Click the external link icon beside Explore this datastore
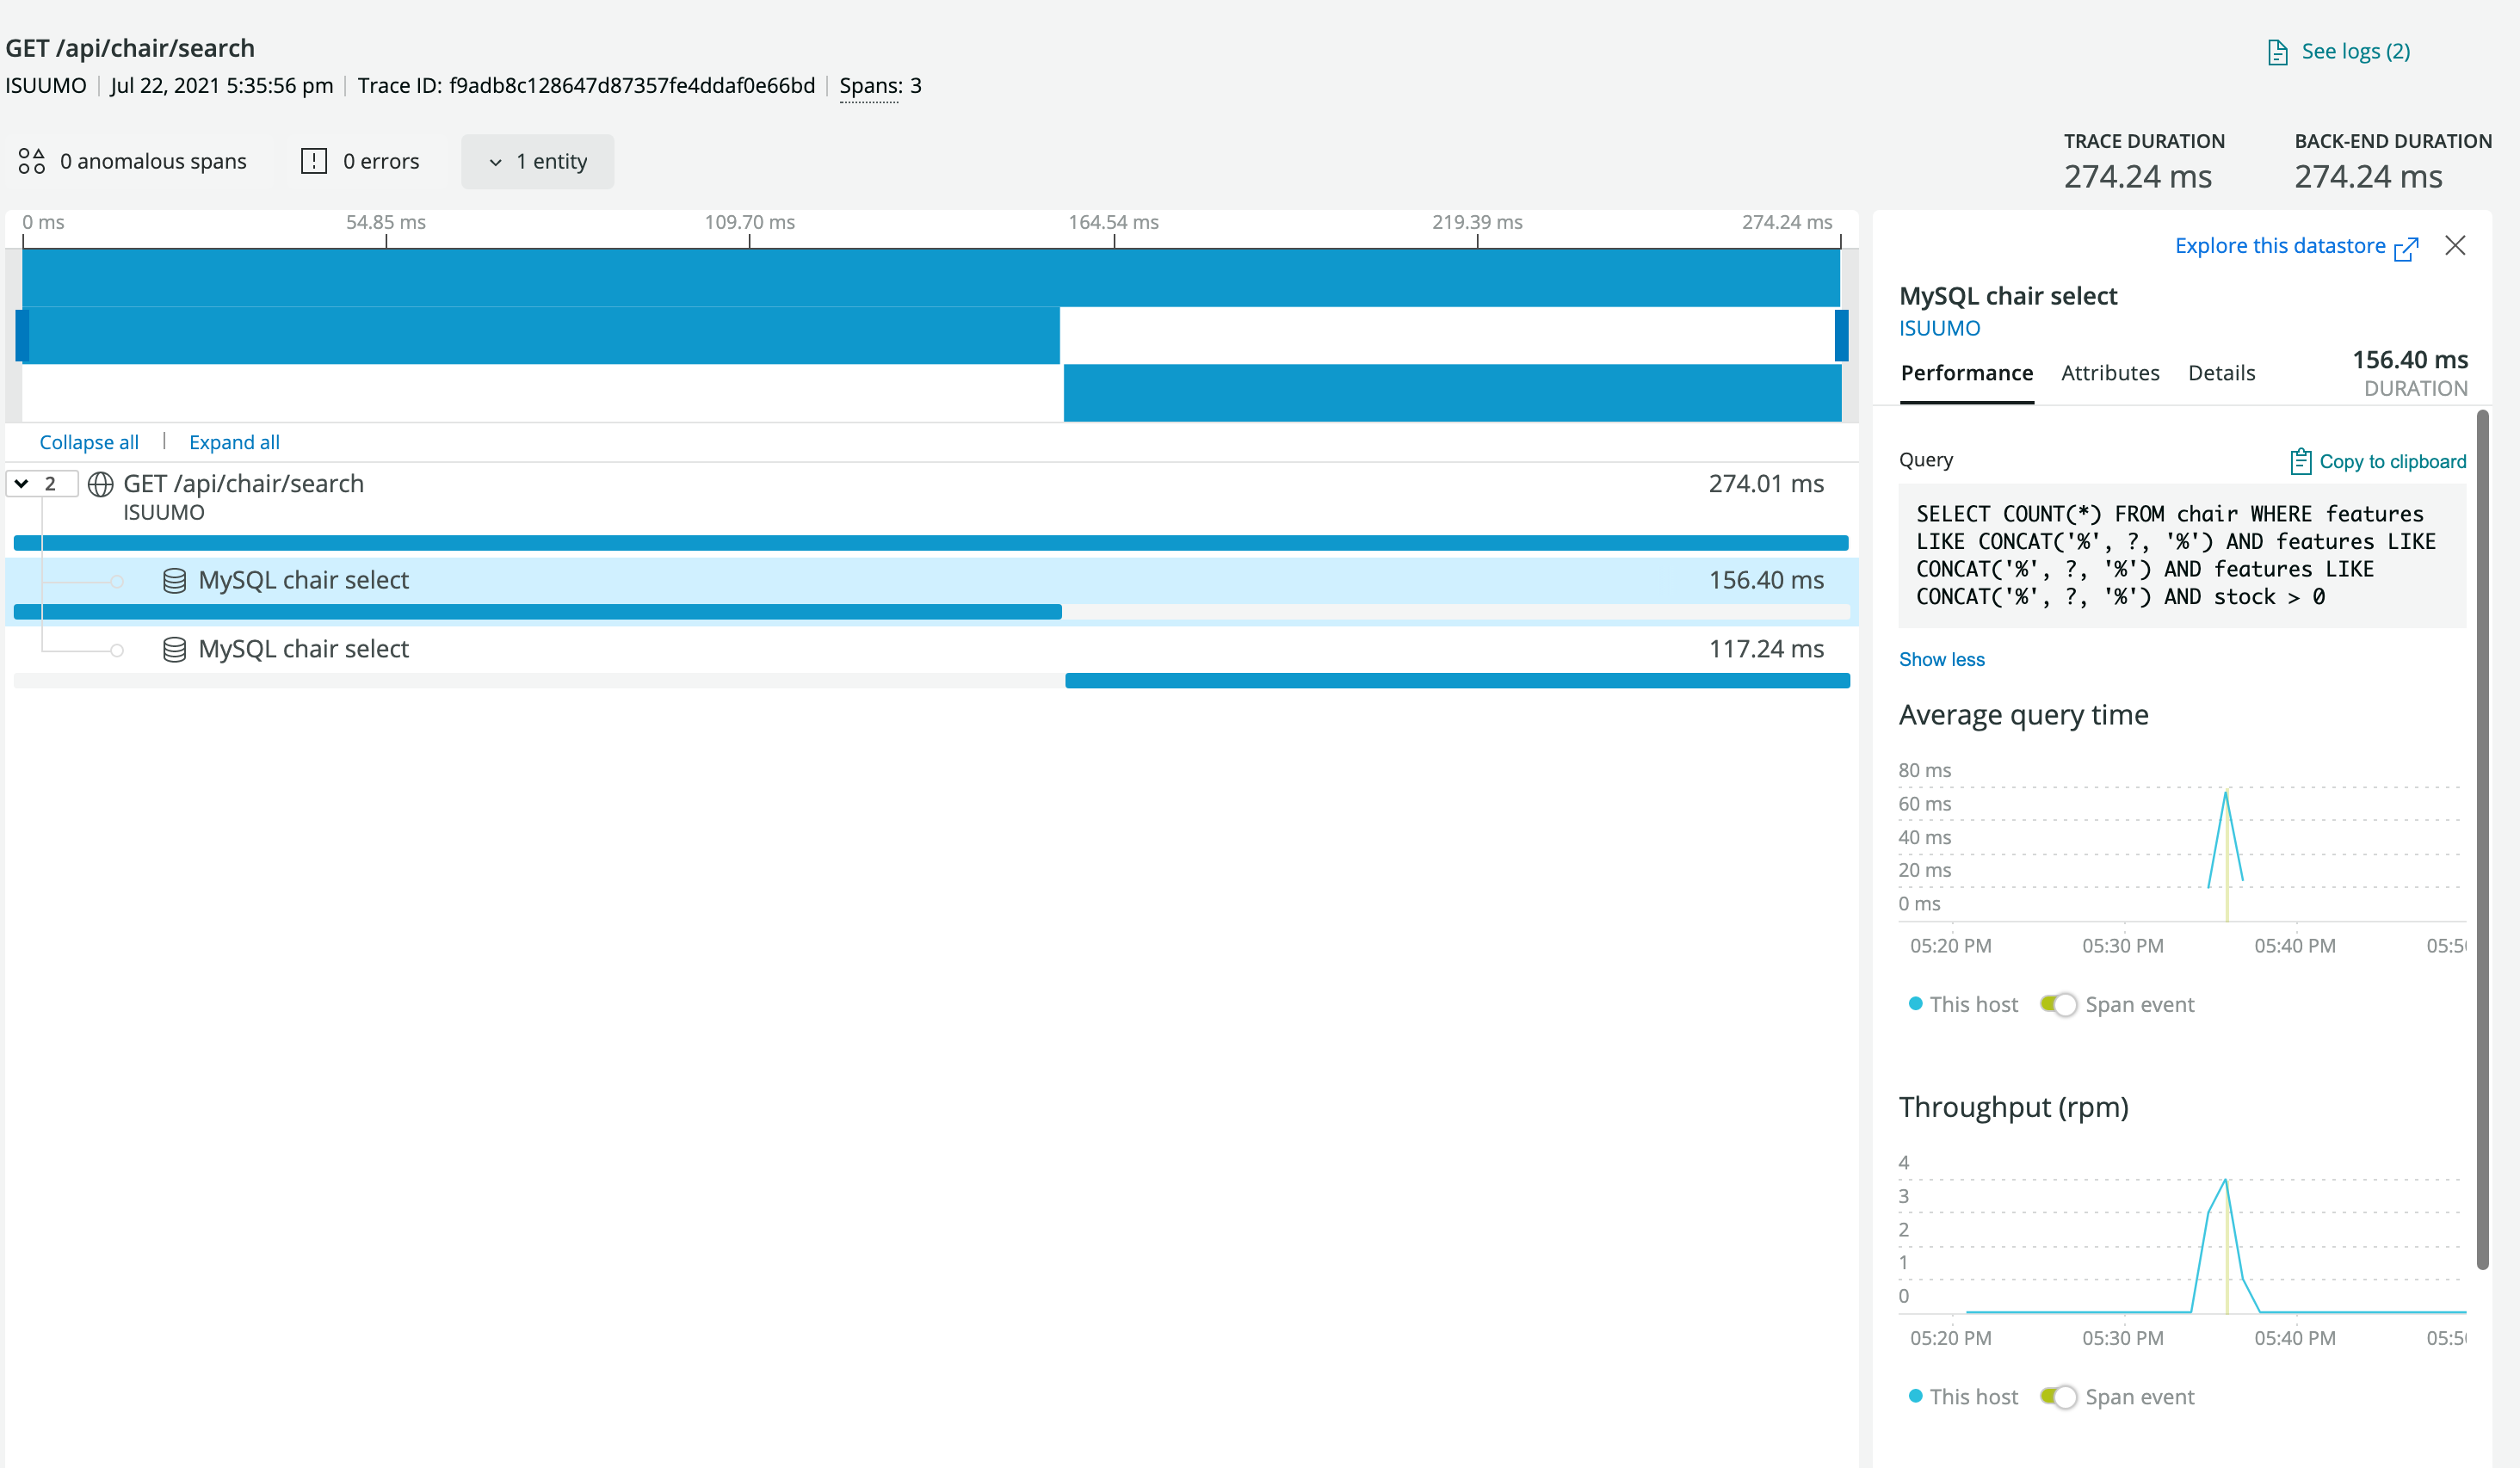This screenshot has width=2520, height=1468. pyautogui.click(x=2406, y=248)
